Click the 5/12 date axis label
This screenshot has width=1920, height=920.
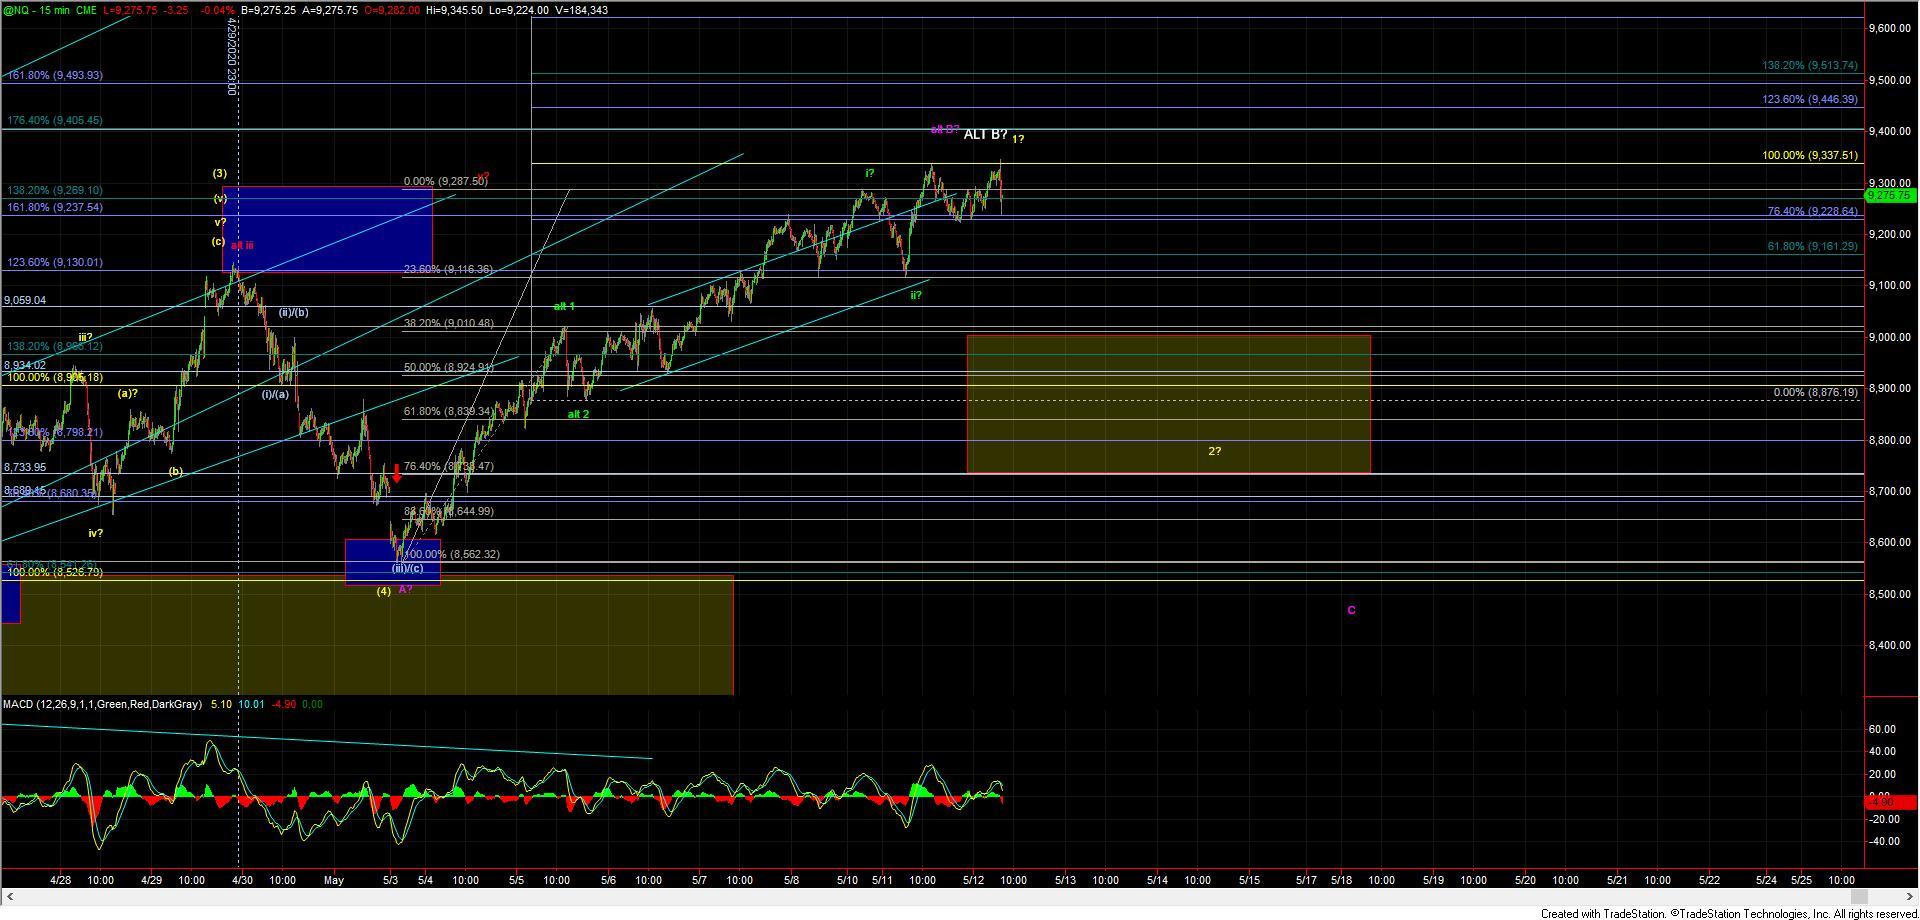tap(973, 880)
